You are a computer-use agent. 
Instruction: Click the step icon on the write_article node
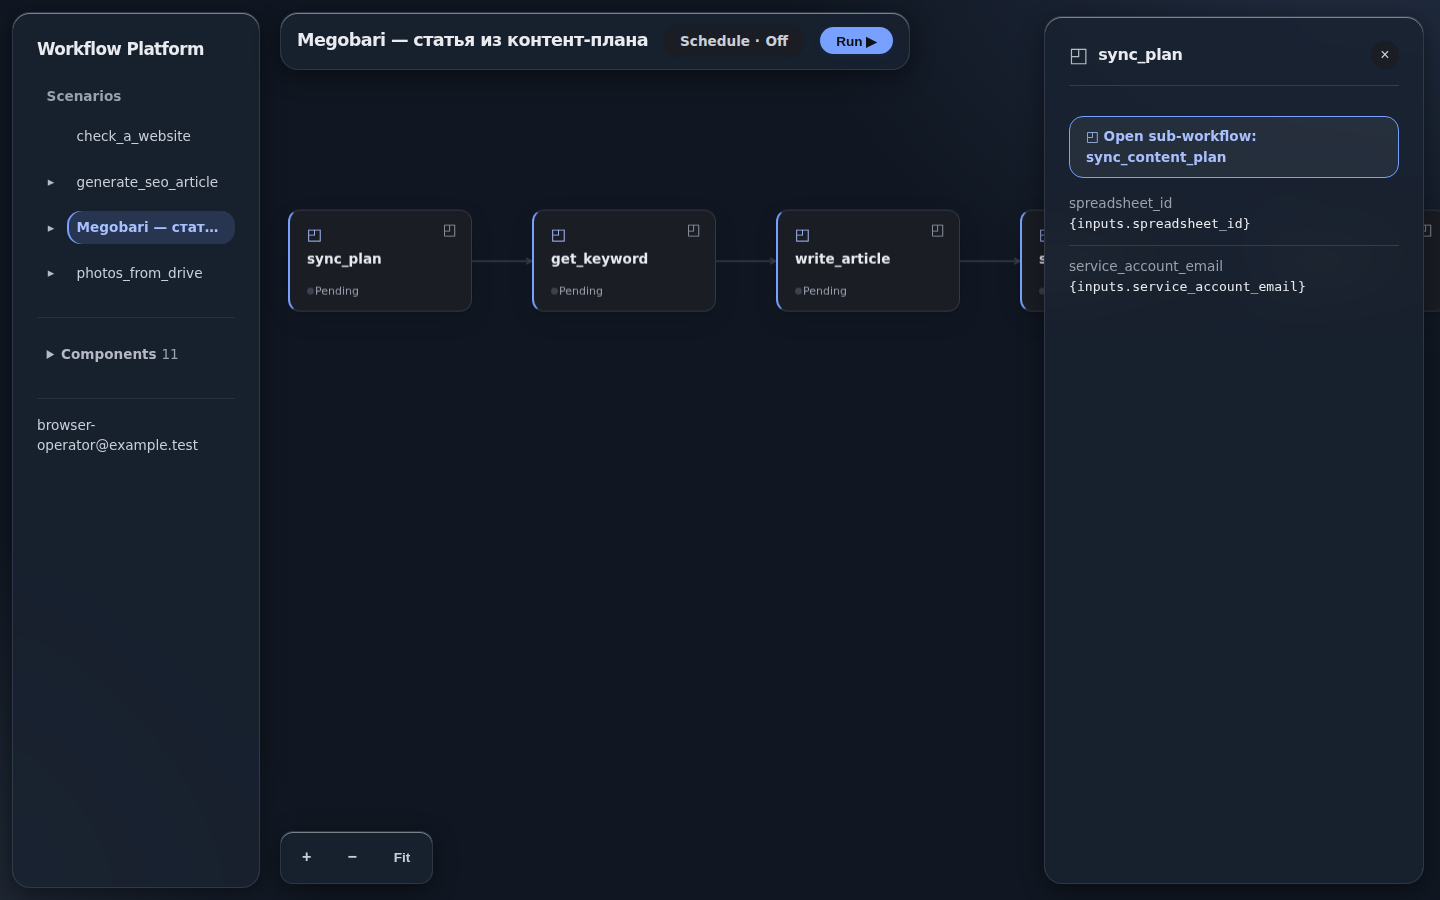pos(802,236)
